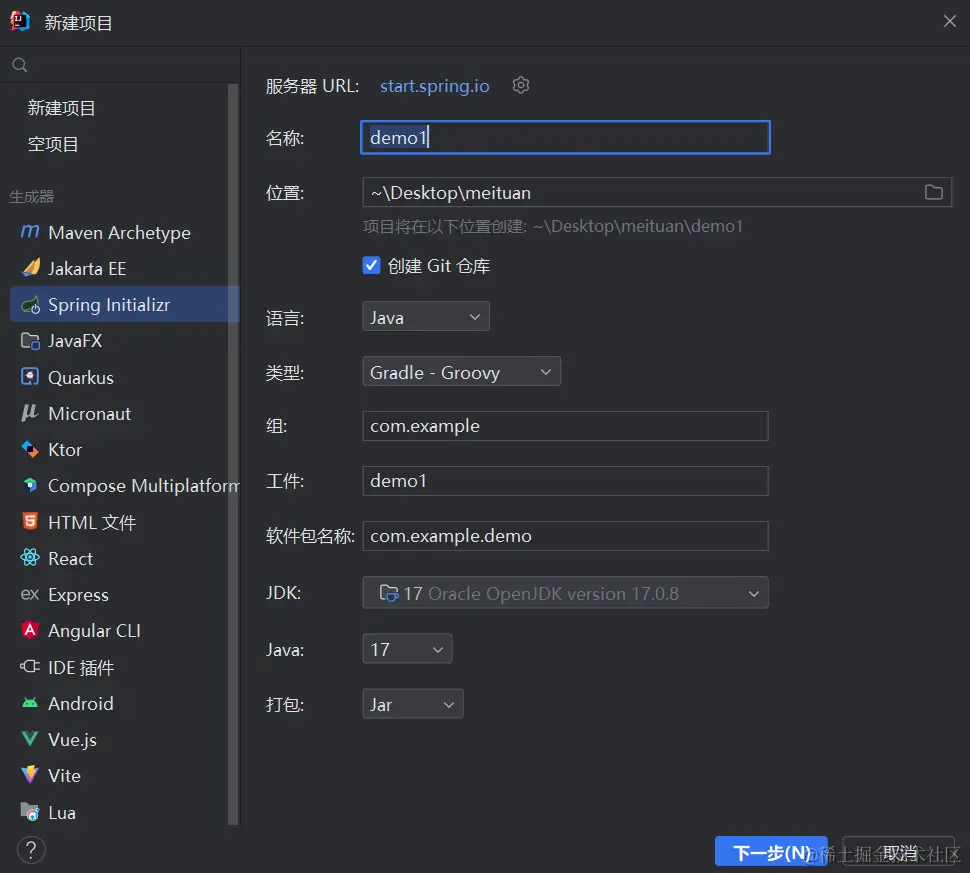Click the Vite lightning icon
Image resolution: width=970 pixels, height=873 pixels.
coord(30,775)
